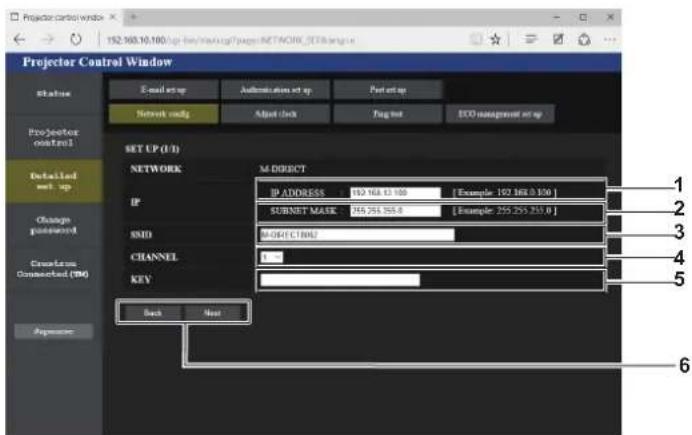The height and width of the screenshot is (435, 692).
Task: Click the subnet mask example text
Action: [x=504, y=211]
